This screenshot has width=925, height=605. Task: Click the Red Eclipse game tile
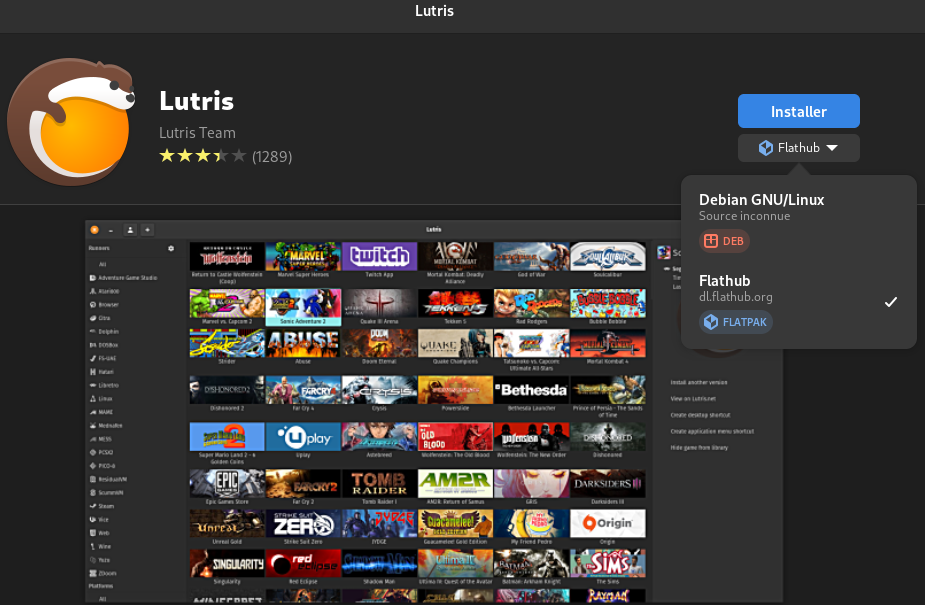(x=303, y=567)
